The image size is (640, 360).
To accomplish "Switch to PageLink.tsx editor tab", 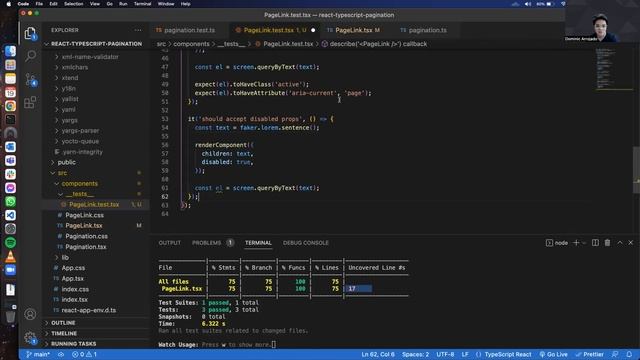I will [353, 30].
